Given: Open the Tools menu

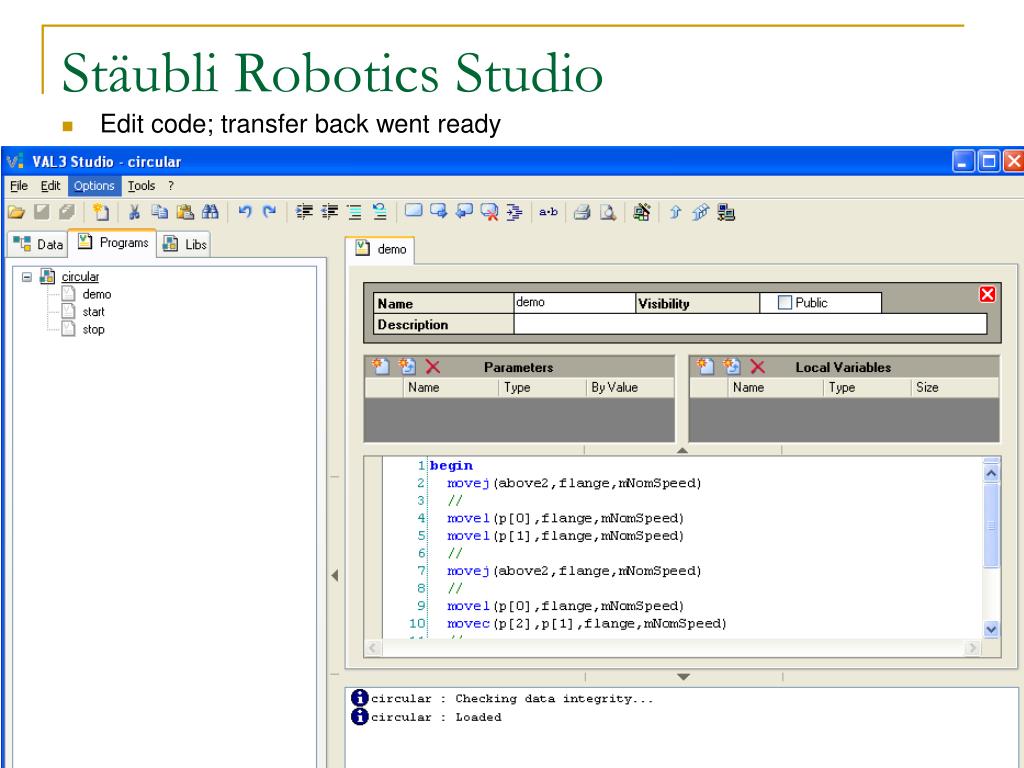Looking at the screenshot, I should click(141, 186).
